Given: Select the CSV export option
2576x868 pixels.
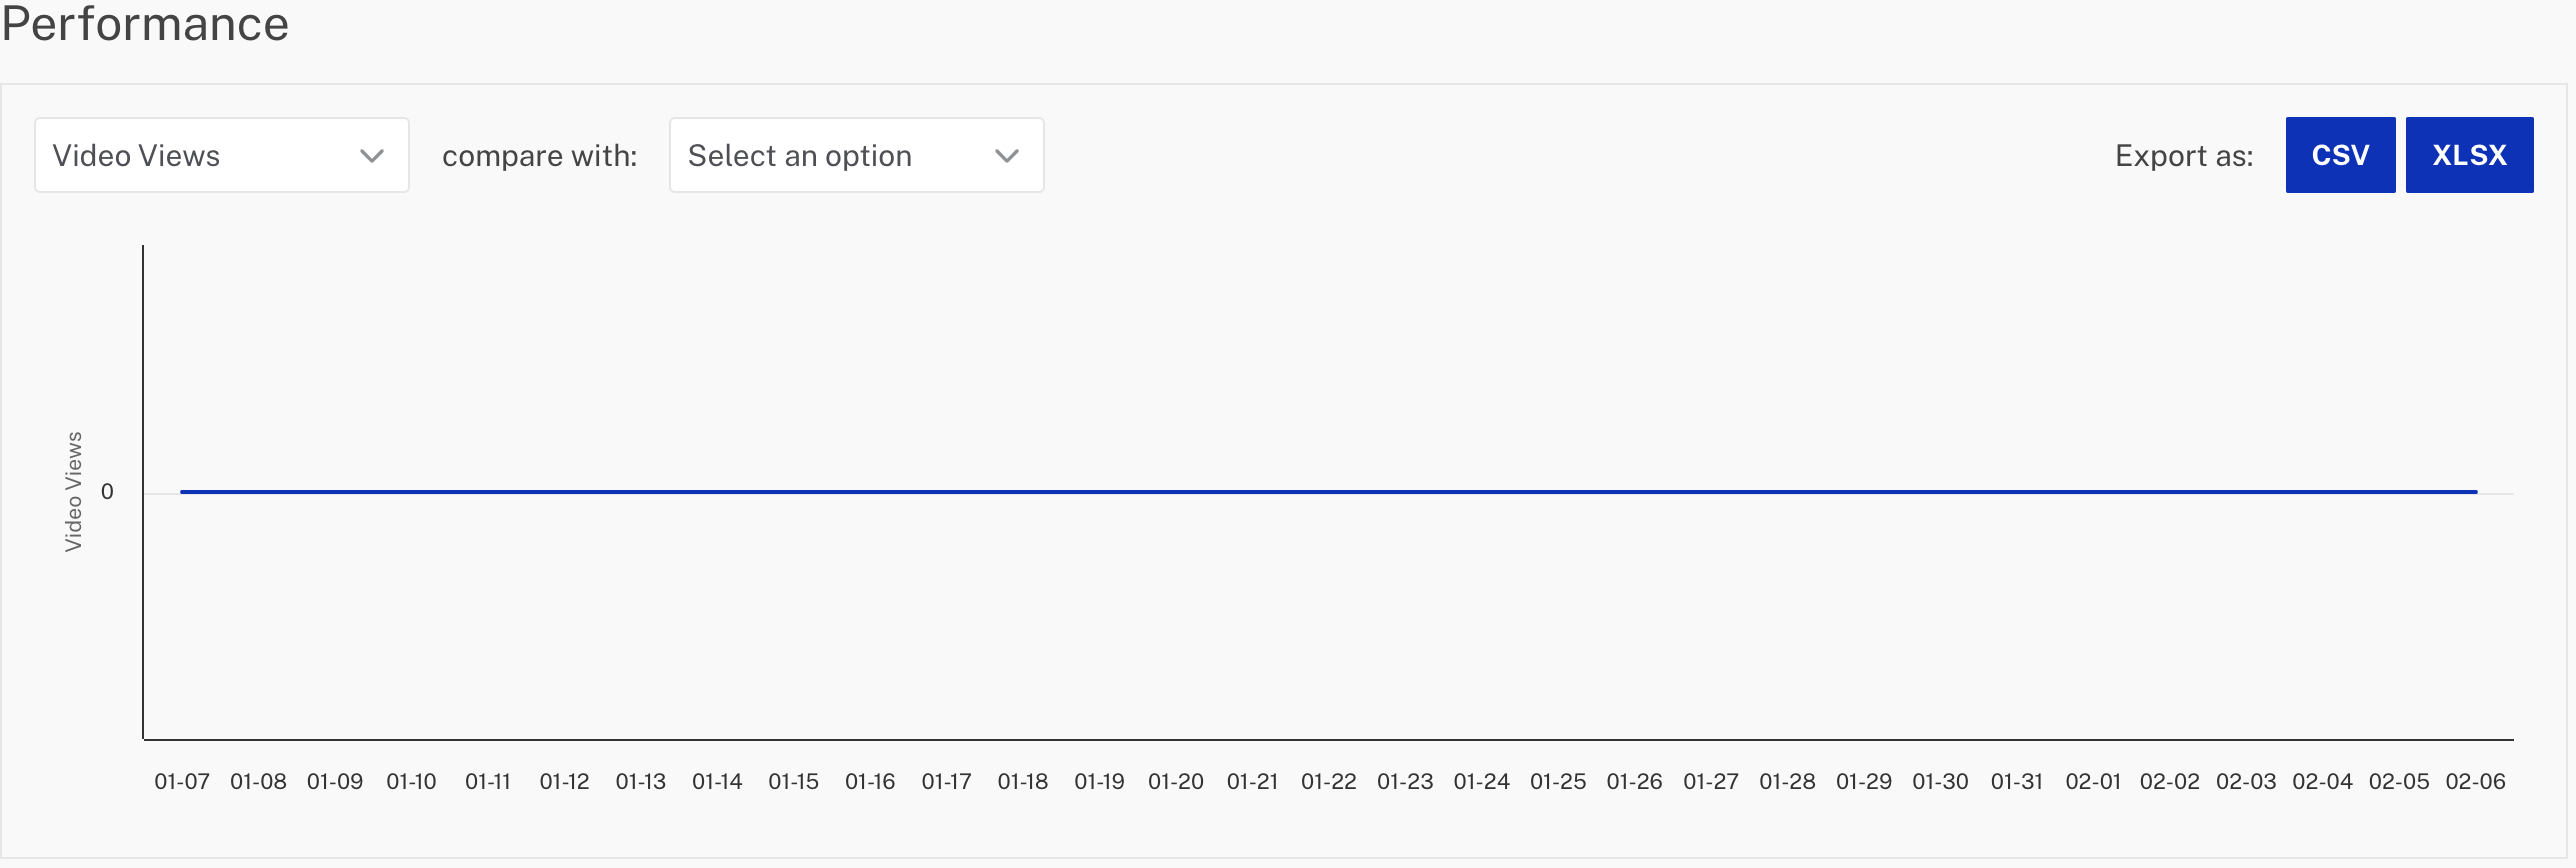Looking at the screenshot, I should pos(2340,154).
